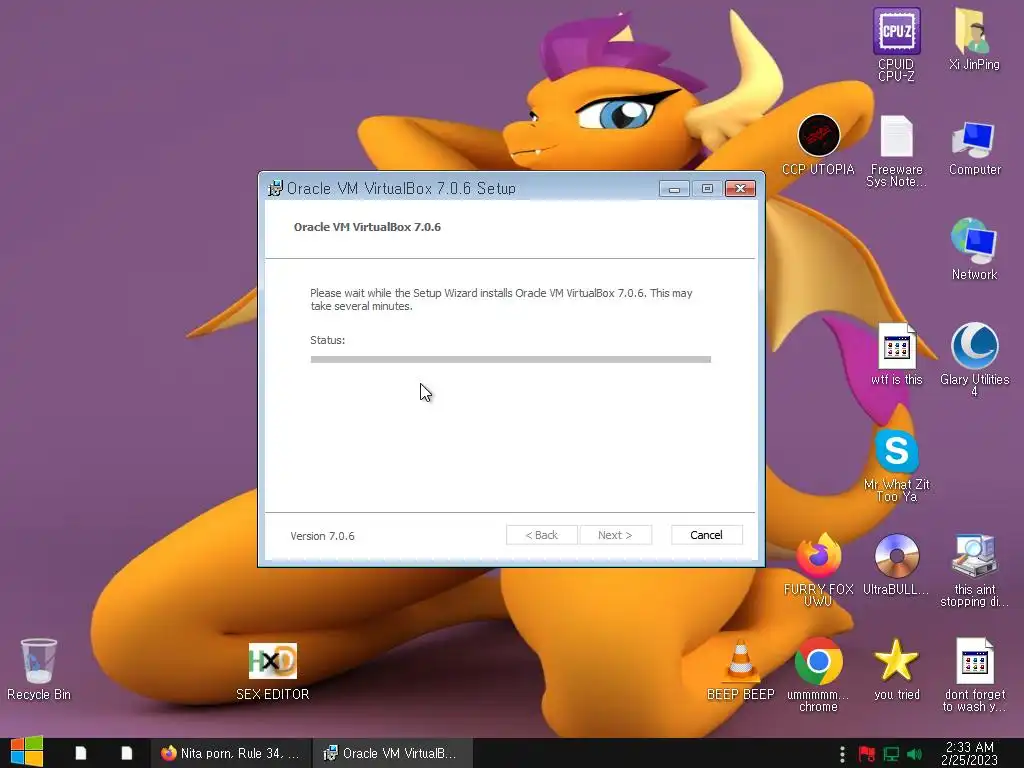The image size is (1024, 768).
Task: Close the VirtualBox Setup window
Action: 740,189
